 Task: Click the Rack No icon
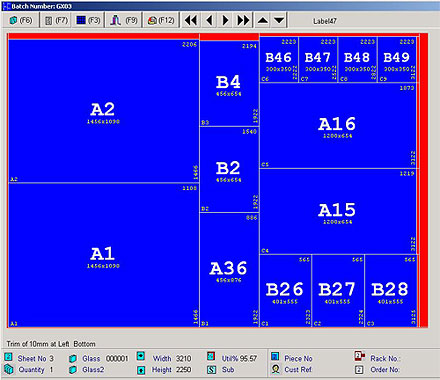359,356
